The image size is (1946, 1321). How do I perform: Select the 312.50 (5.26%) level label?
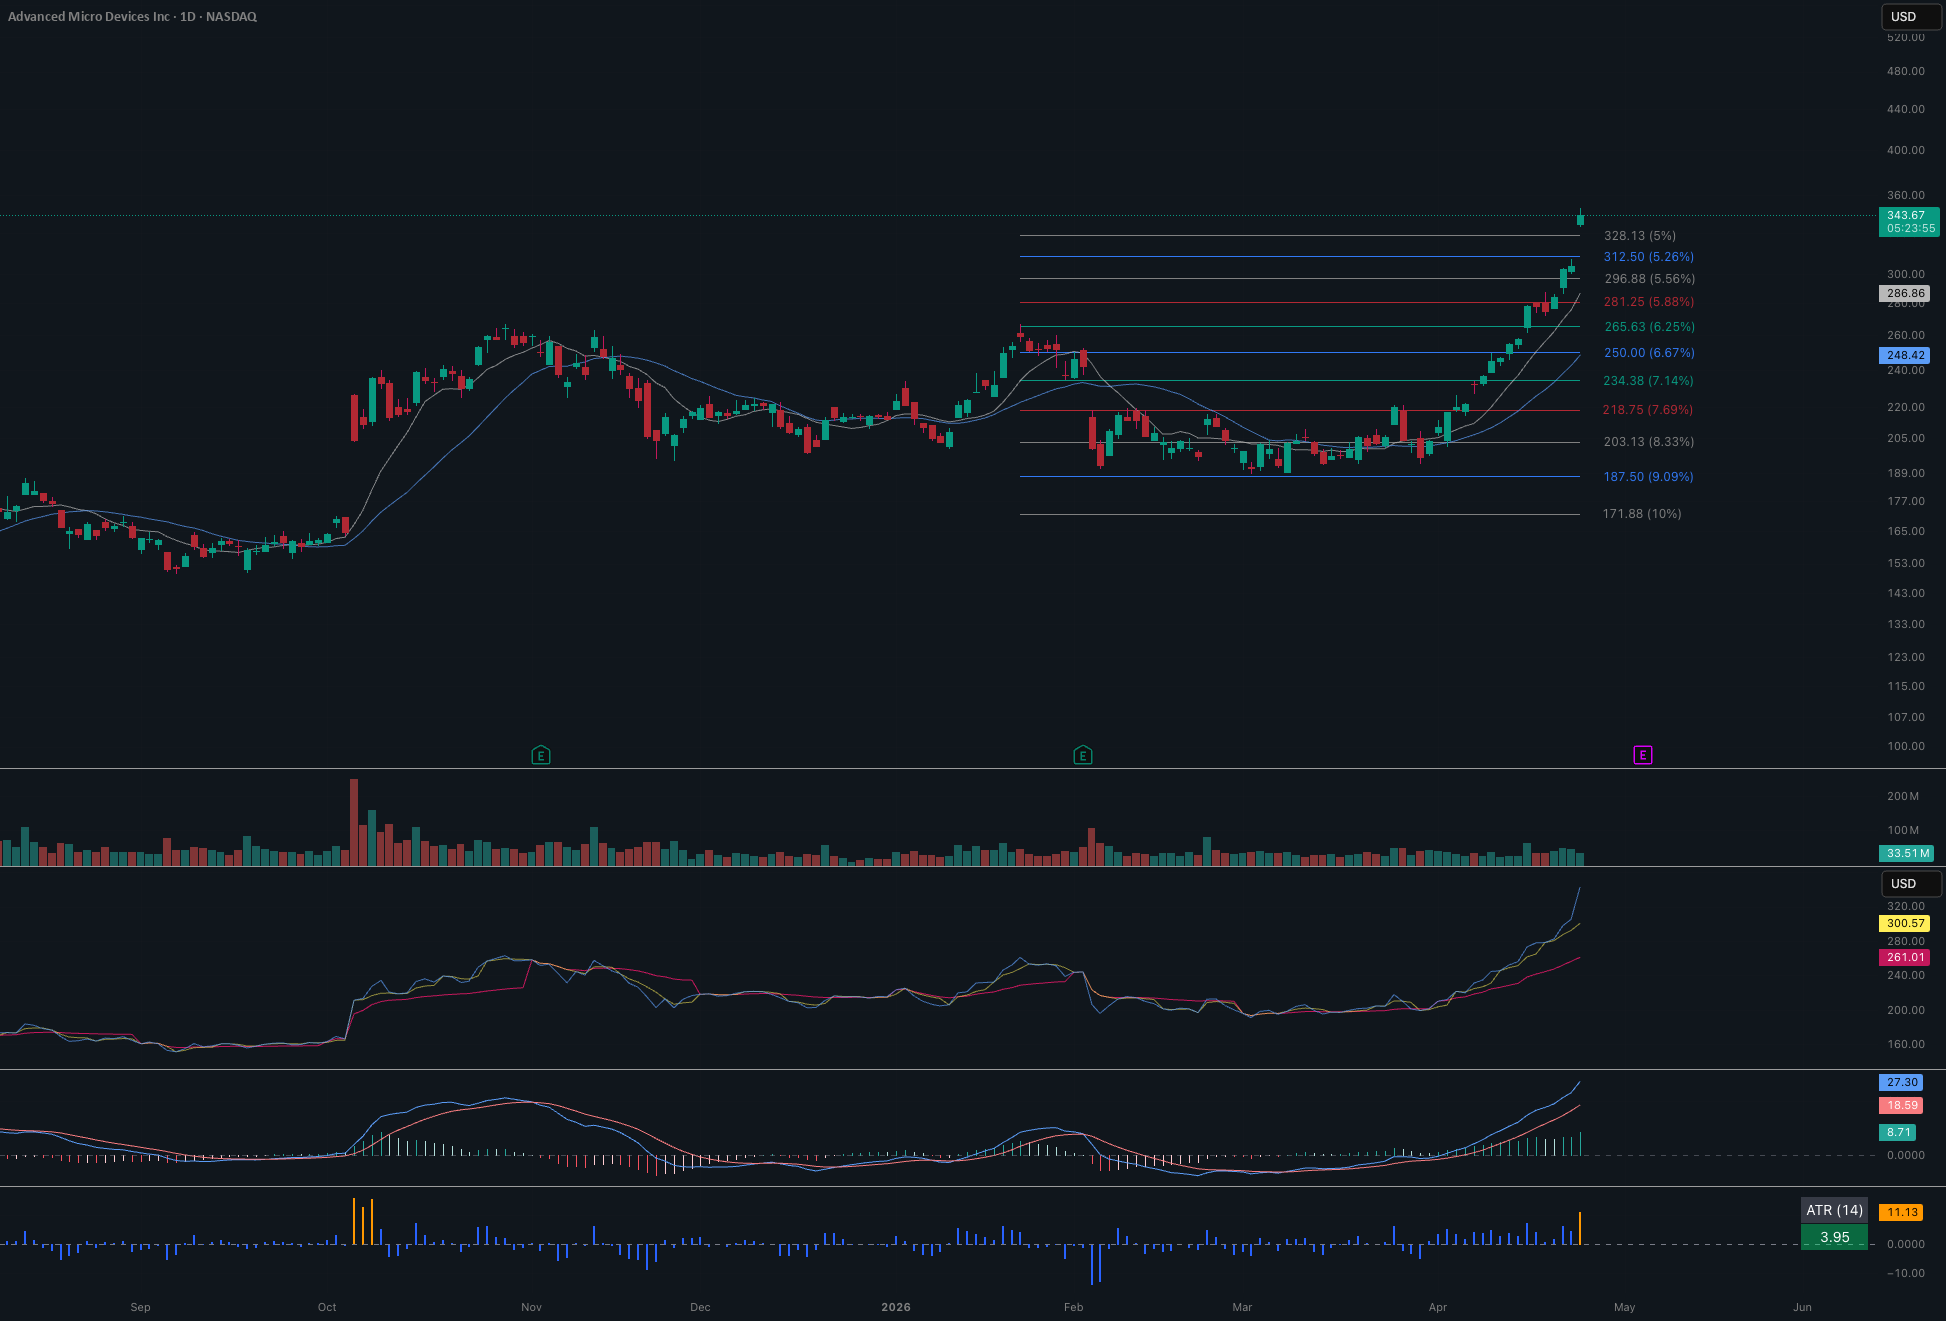click(1649, 257)
